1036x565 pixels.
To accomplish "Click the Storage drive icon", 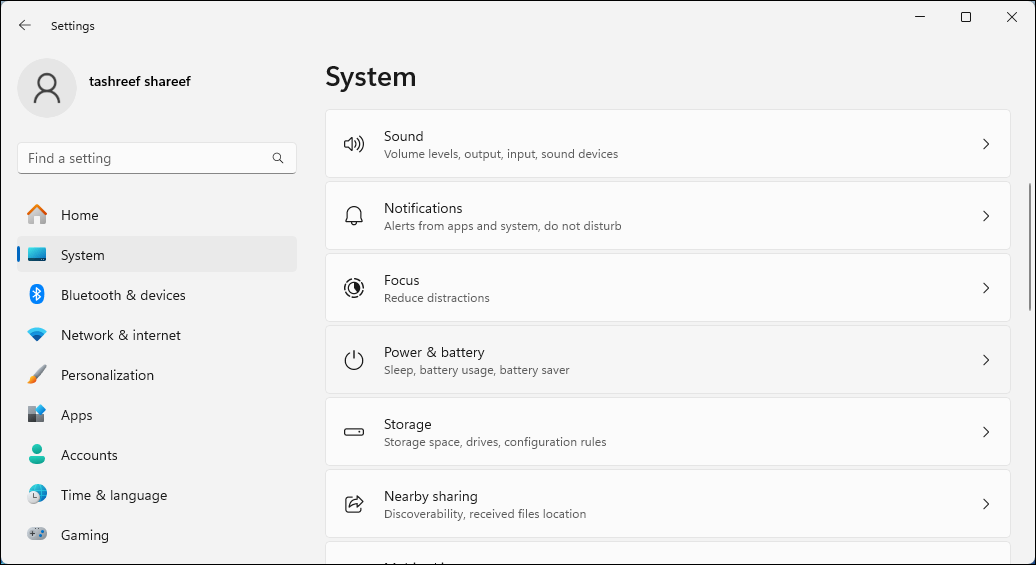I will point(354,432).
